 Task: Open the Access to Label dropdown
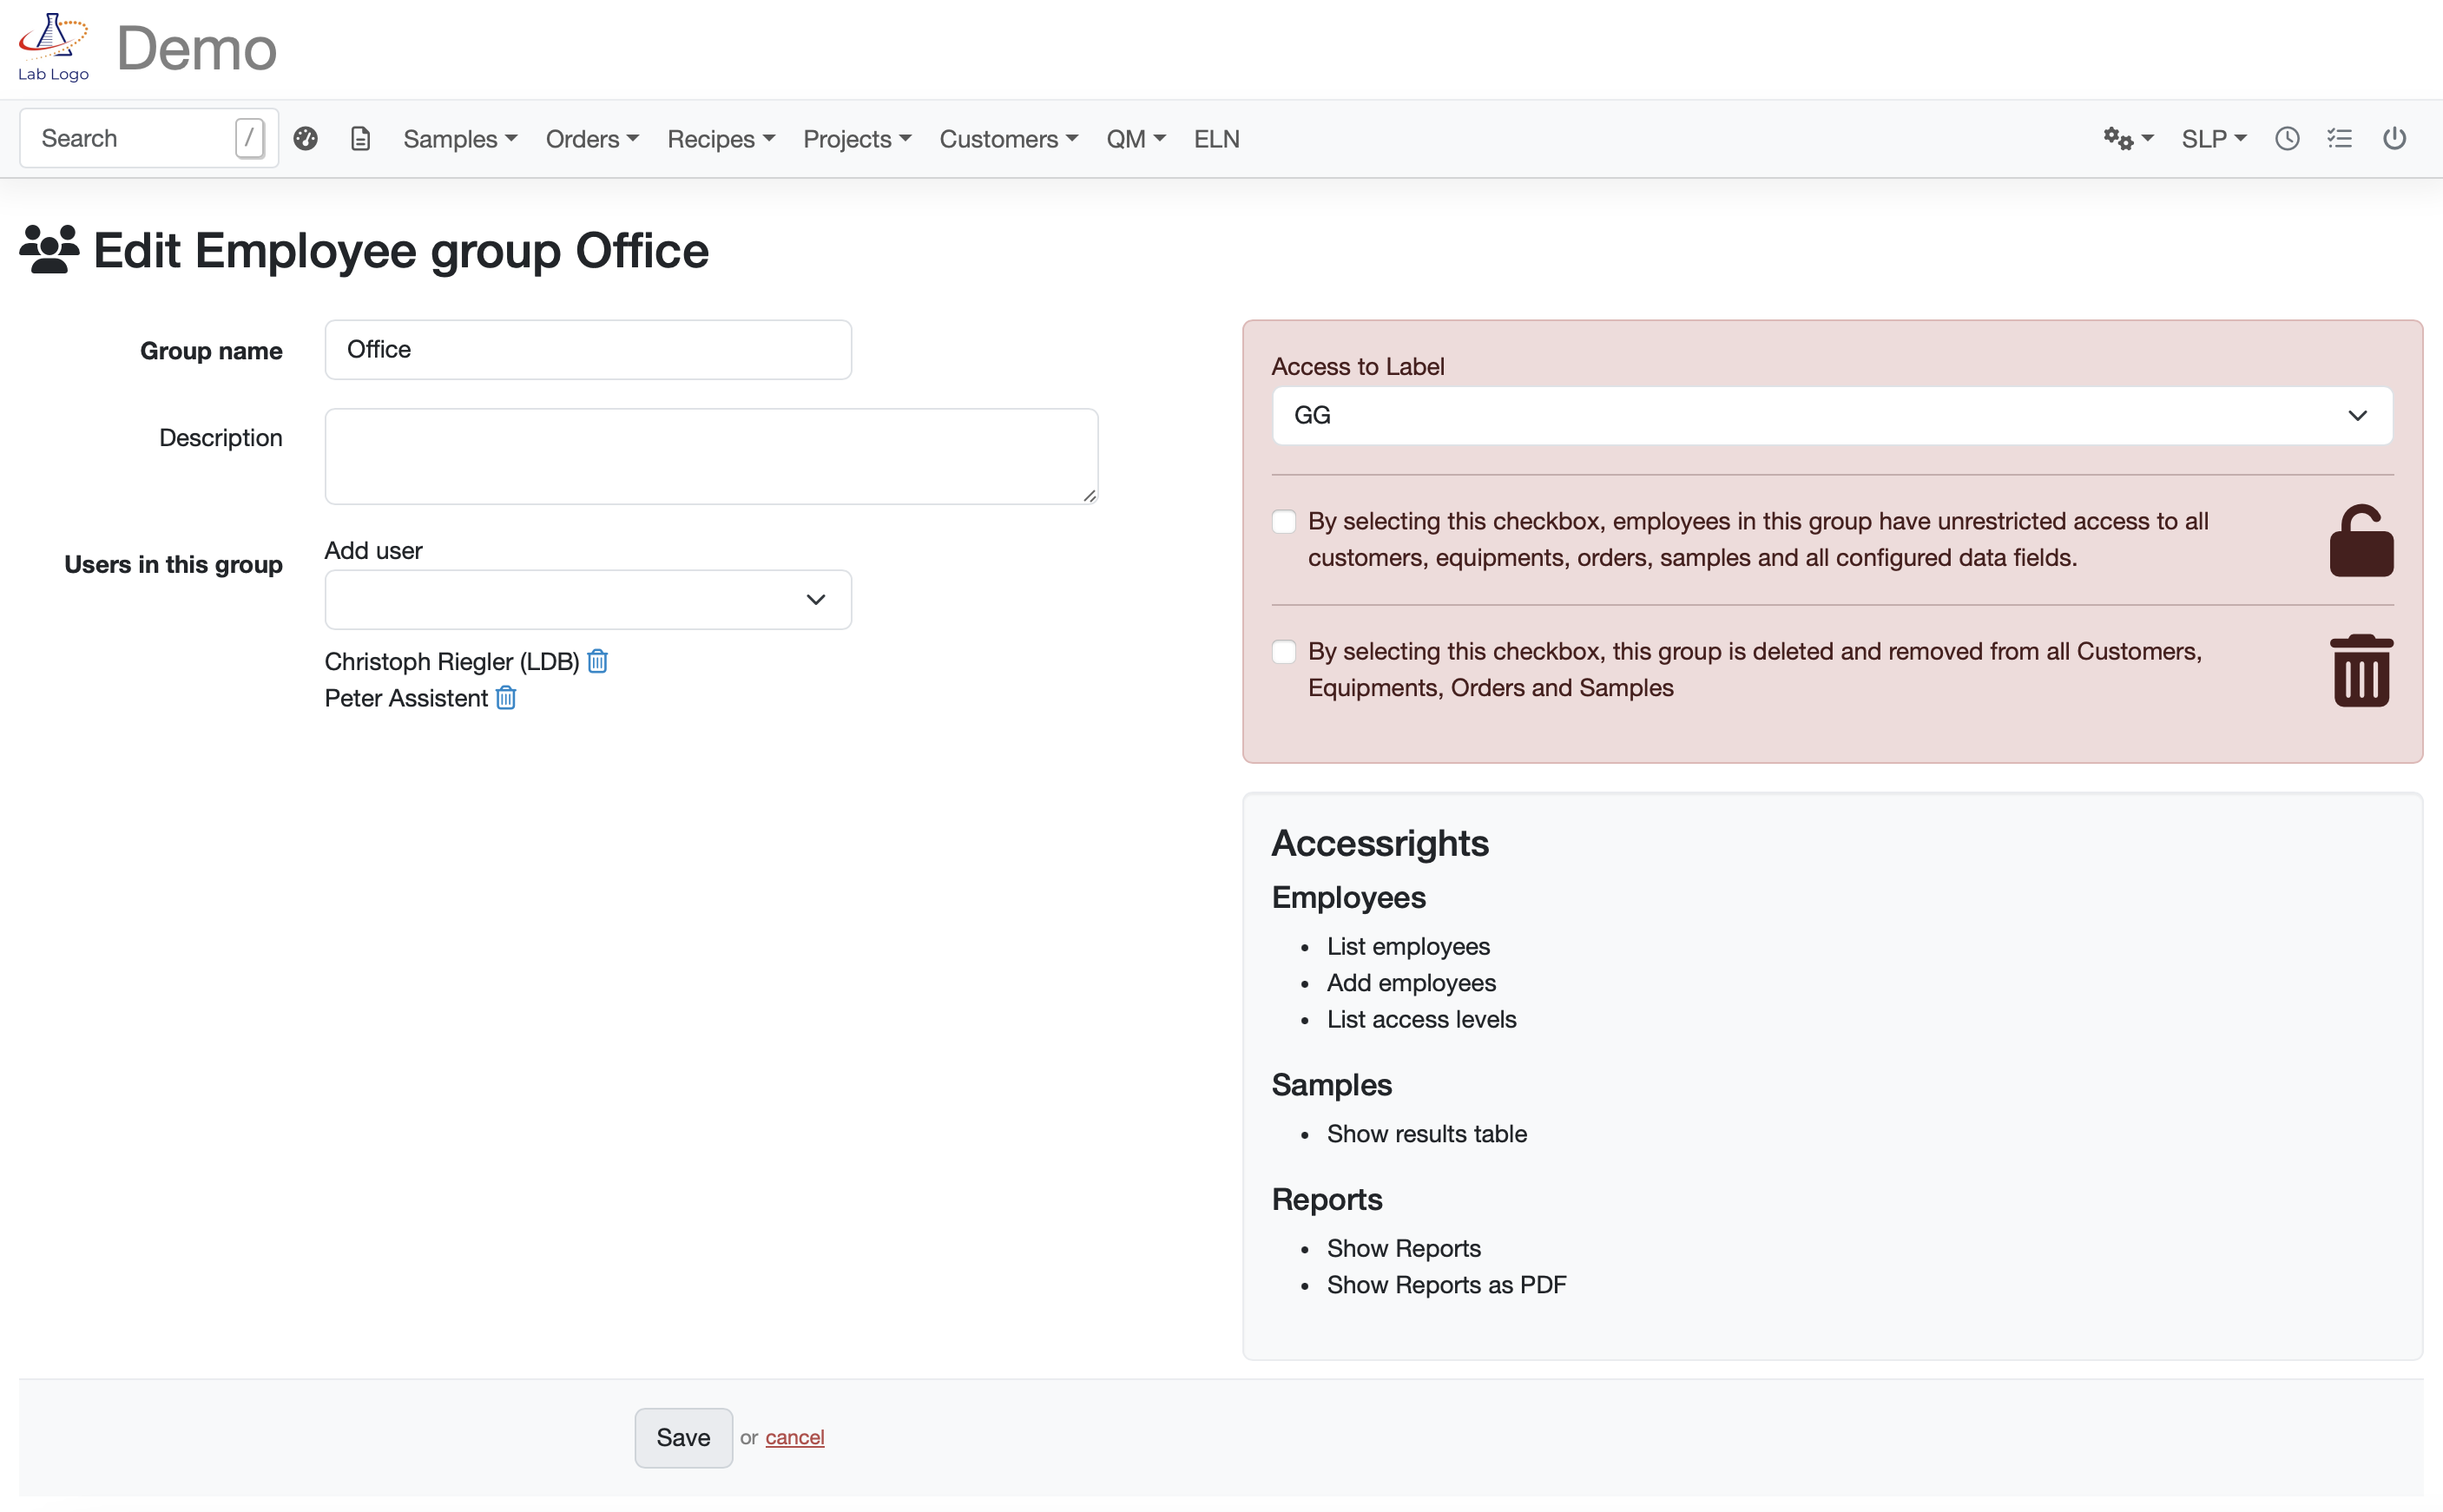(x=1831, y=415)
